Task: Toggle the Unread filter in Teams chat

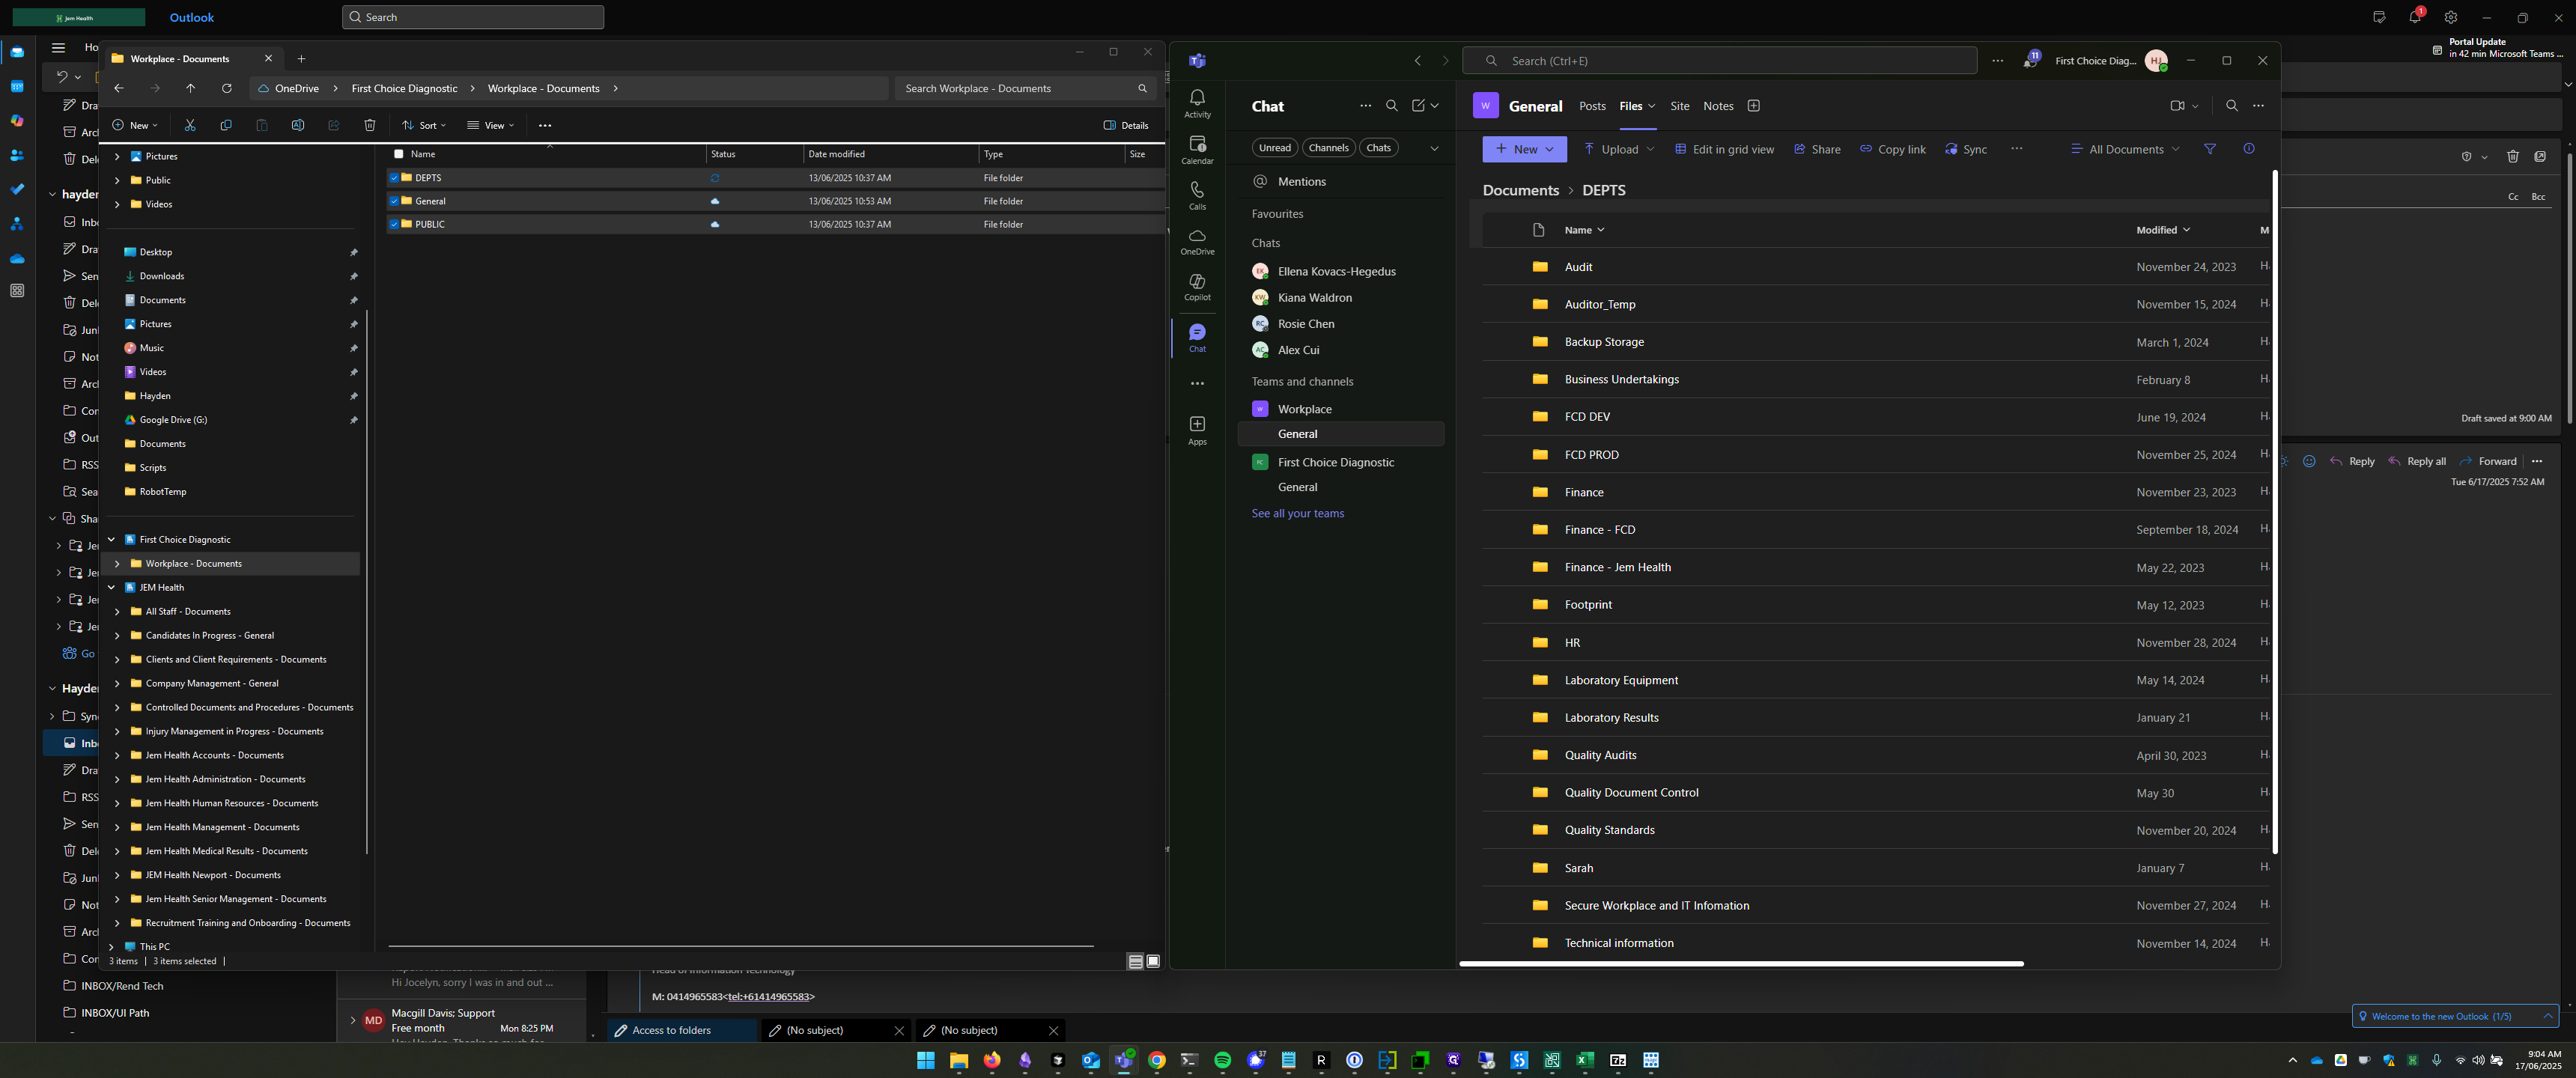Action: [x=1274, y=148]
